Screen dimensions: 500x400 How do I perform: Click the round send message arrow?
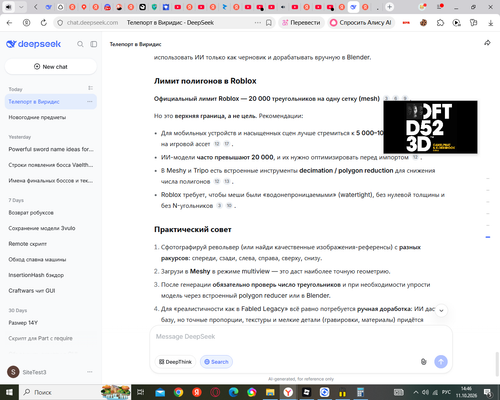(441, 362)
